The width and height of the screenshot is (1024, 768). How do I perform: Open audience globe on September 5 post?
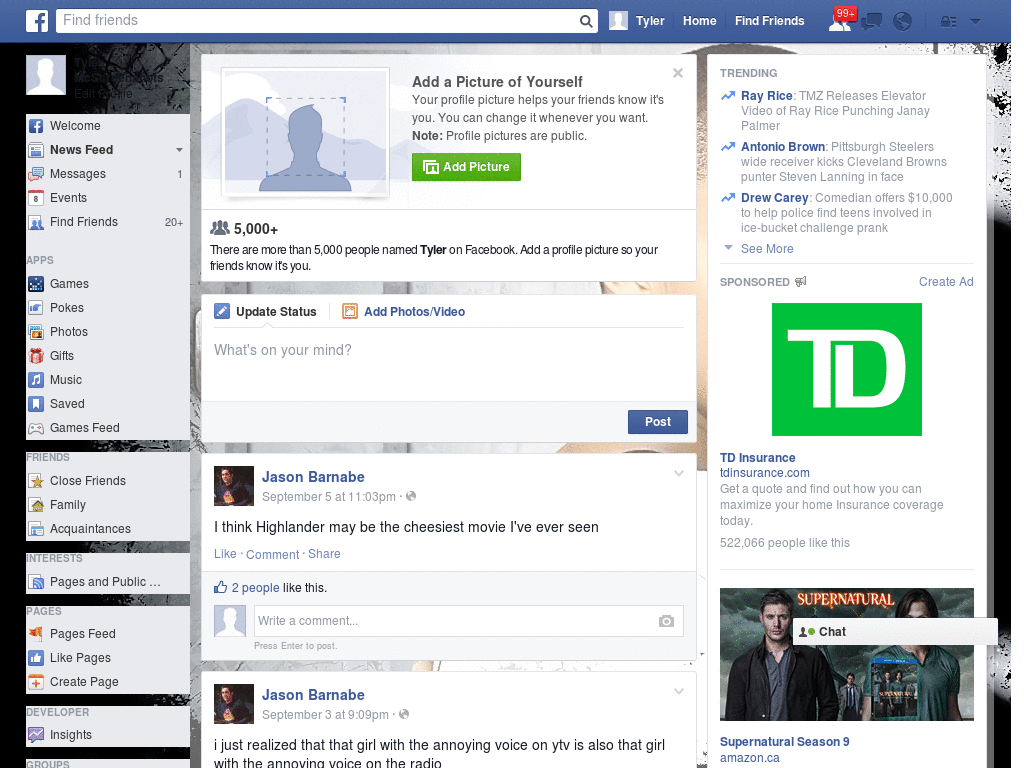411,496
